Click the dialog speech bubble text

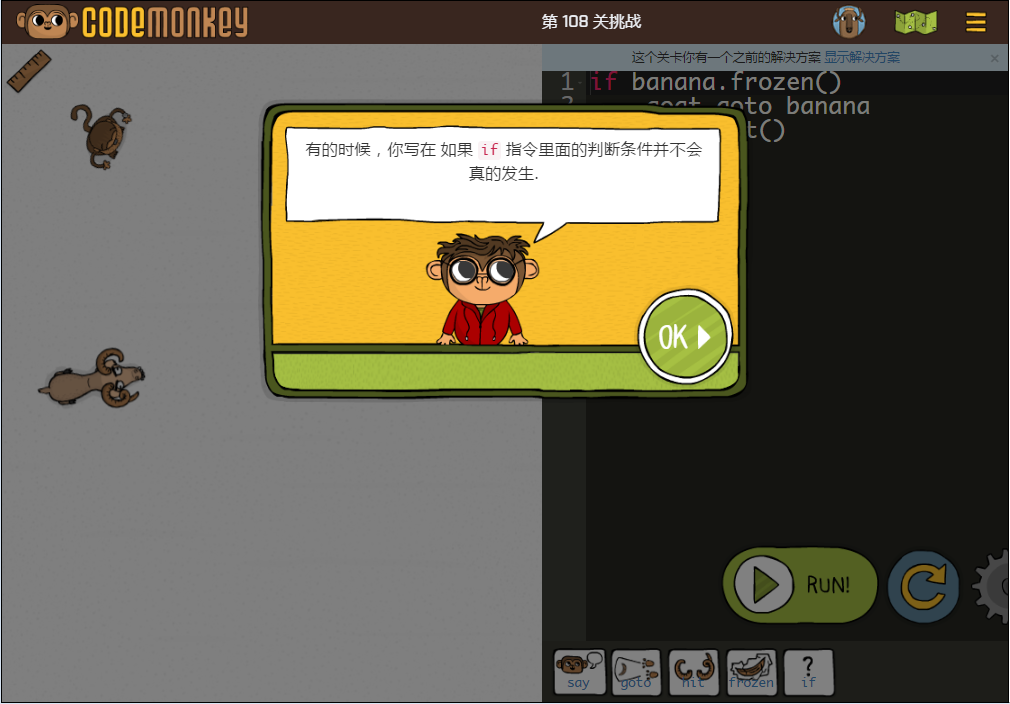pyautogui.click(x=503, y=161)
